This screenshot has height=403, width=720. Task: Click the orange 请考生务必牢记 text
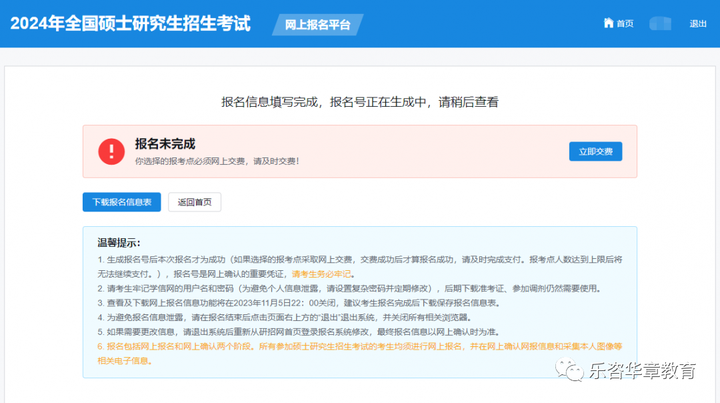(322, 273)
